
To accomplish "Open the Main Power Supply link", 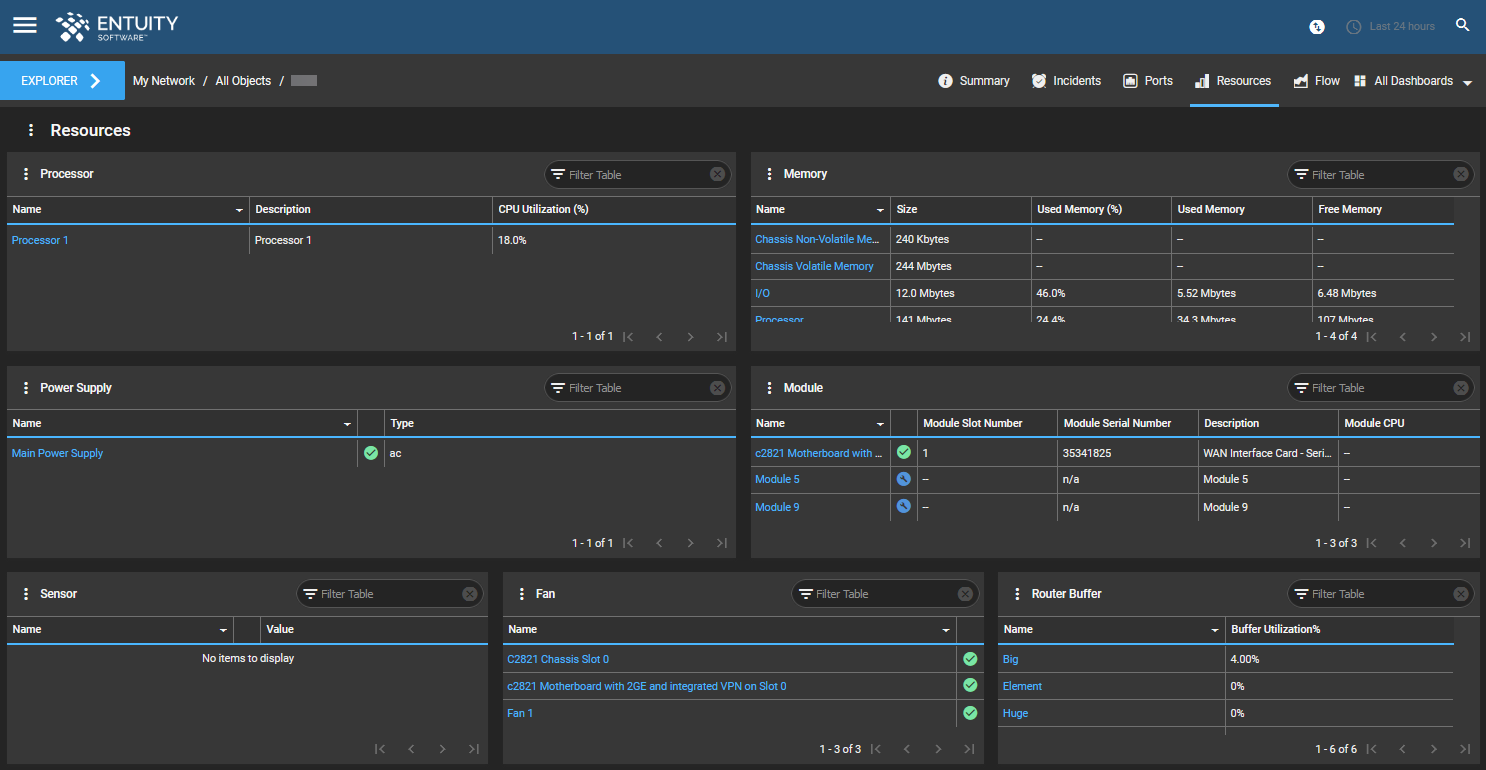I will click(x=57, y=453).
